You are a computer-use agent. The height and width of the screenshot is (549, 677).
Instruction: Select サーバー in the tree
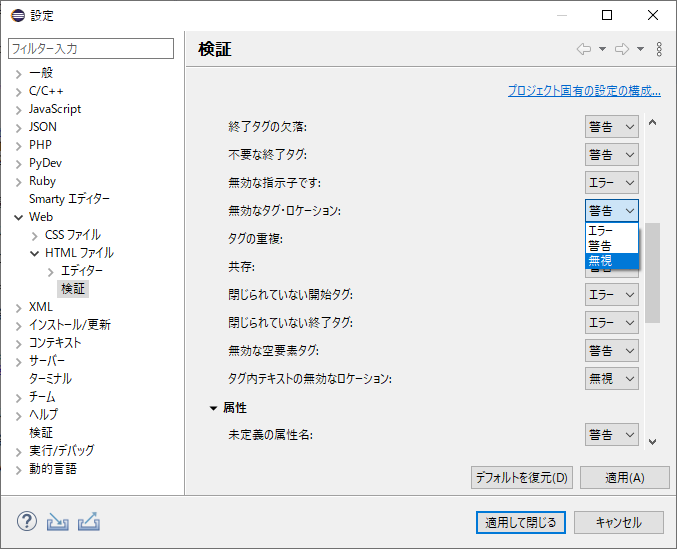pos(47,361)
